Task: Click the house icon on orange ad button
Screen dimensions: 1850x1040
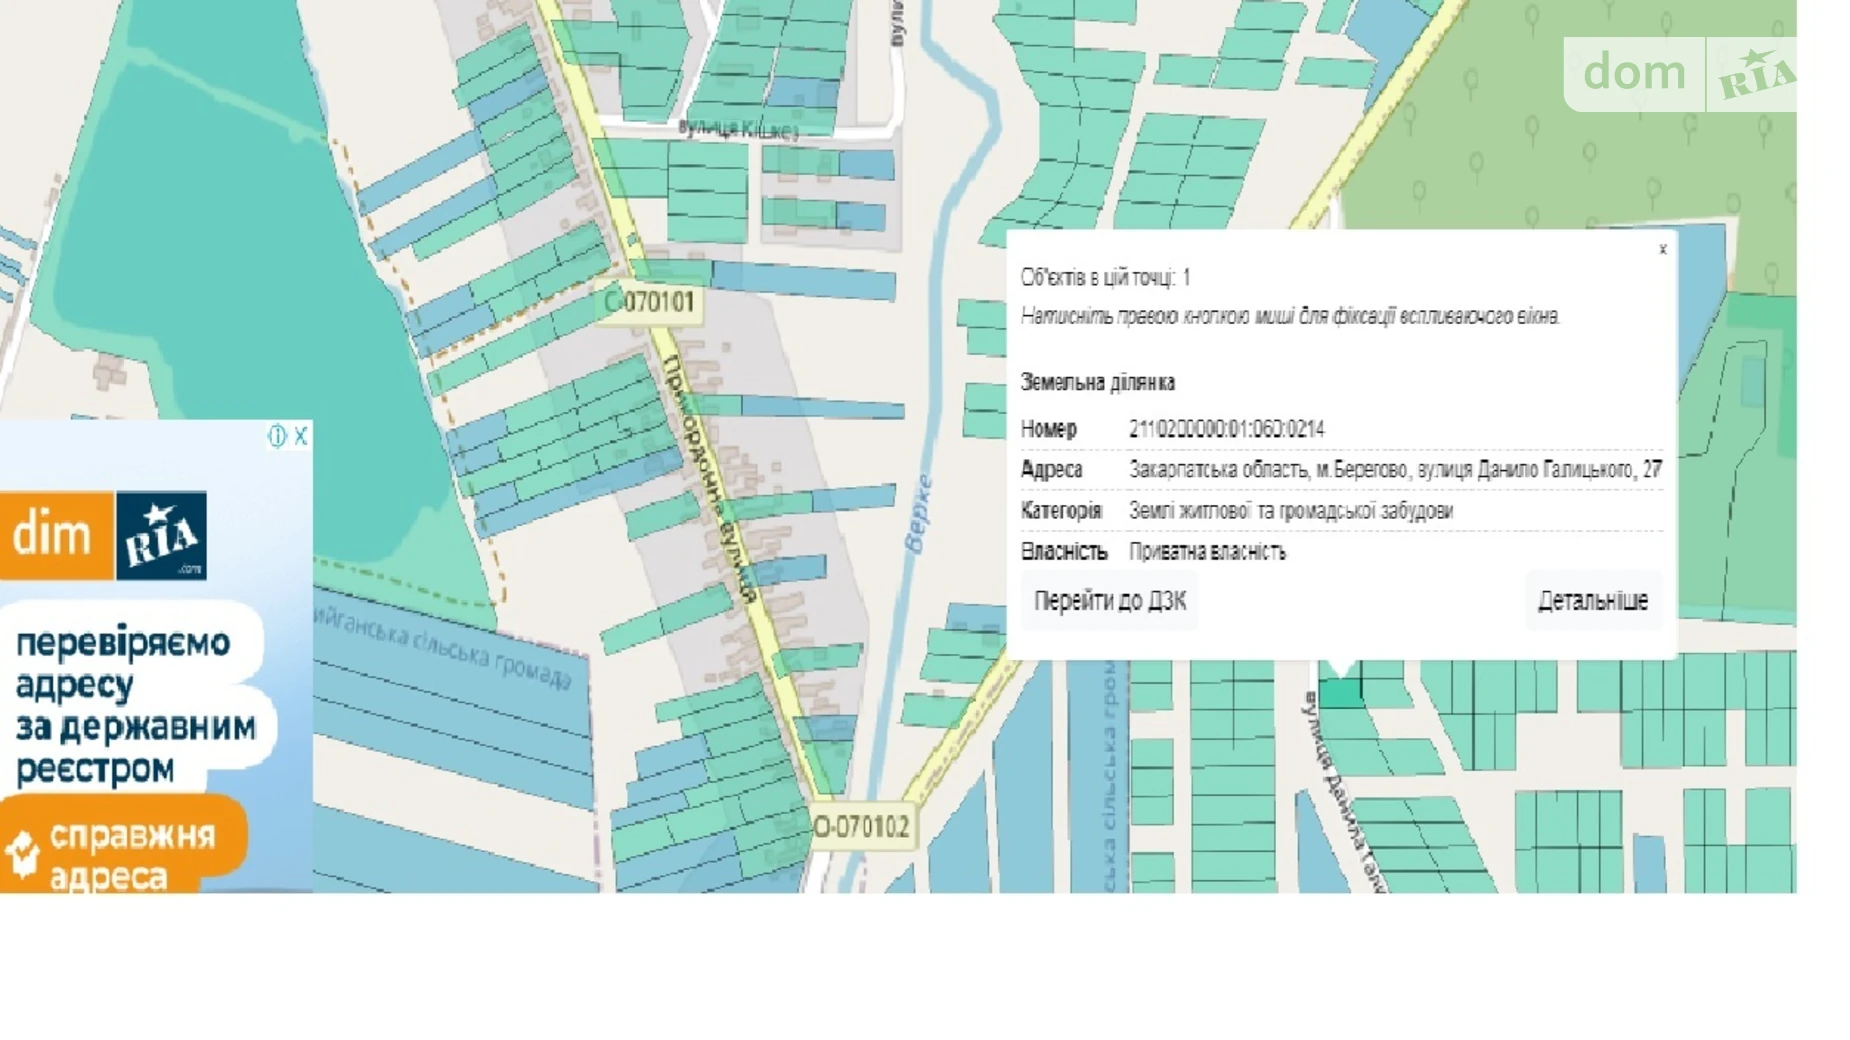Action: pos(22,853)
